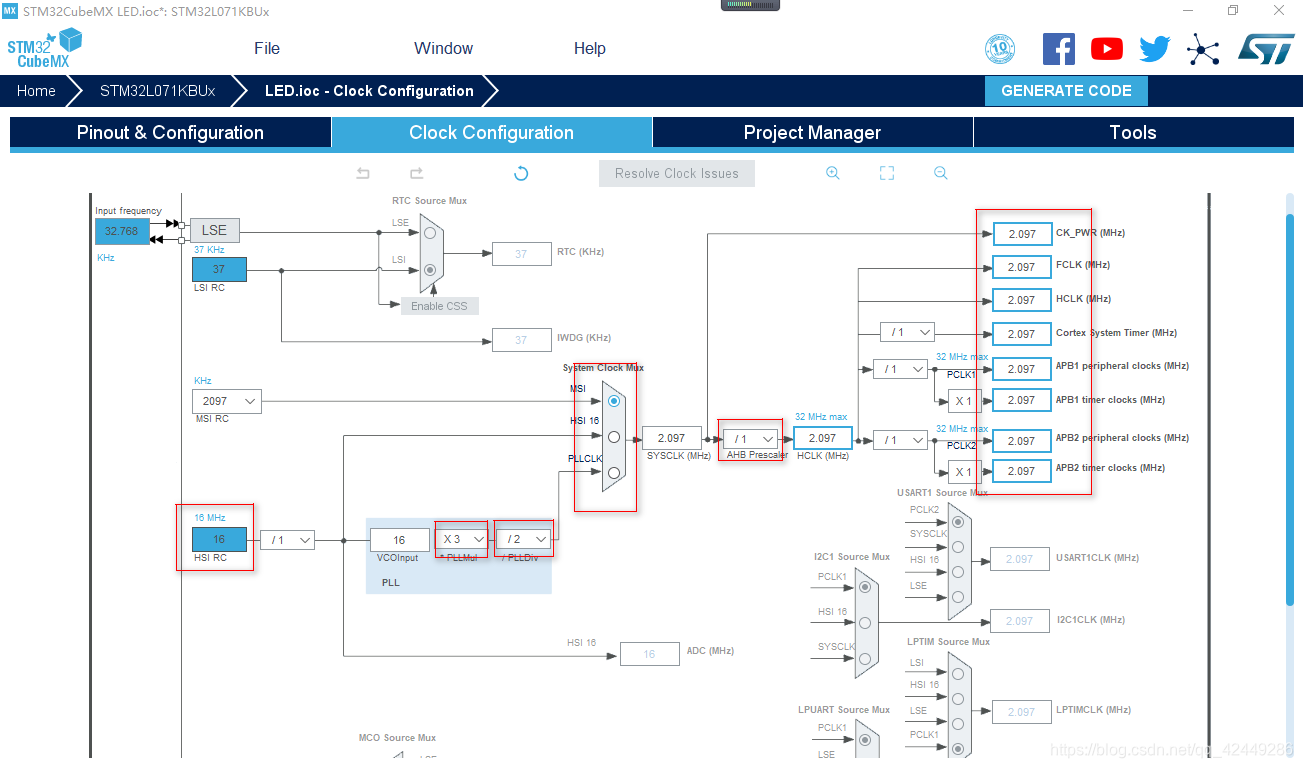Click the ADC 16 value box

pyautogui.click(x=649, y=654)
